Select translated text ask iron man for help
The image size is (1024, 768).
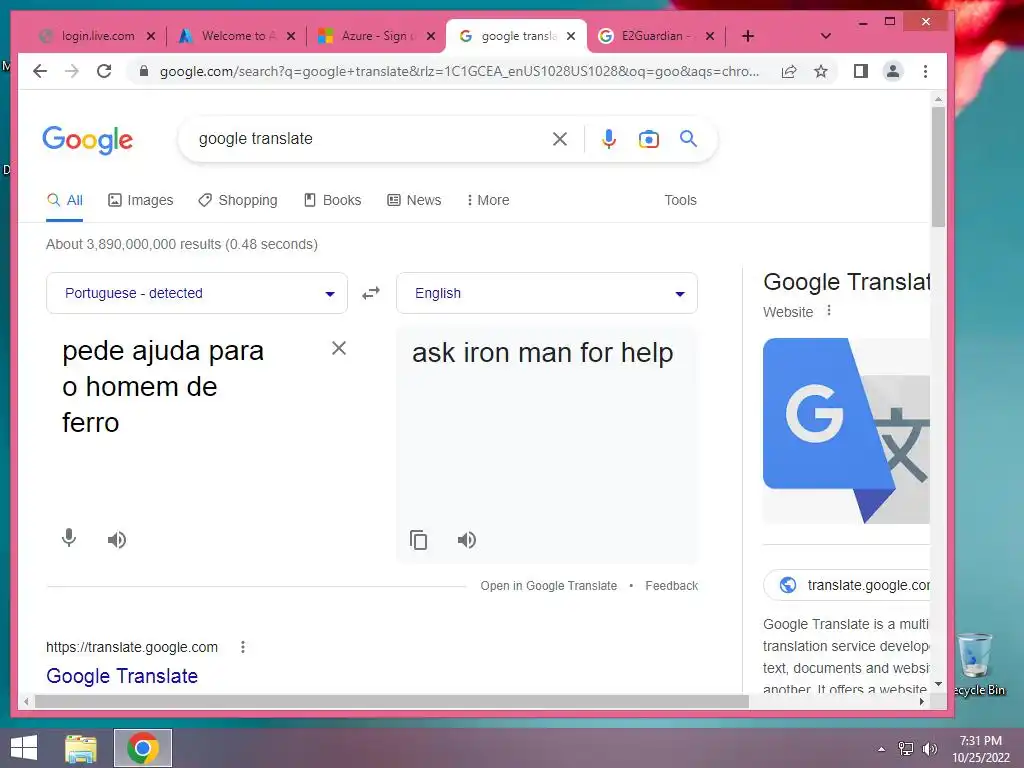[x=543, y=353]
